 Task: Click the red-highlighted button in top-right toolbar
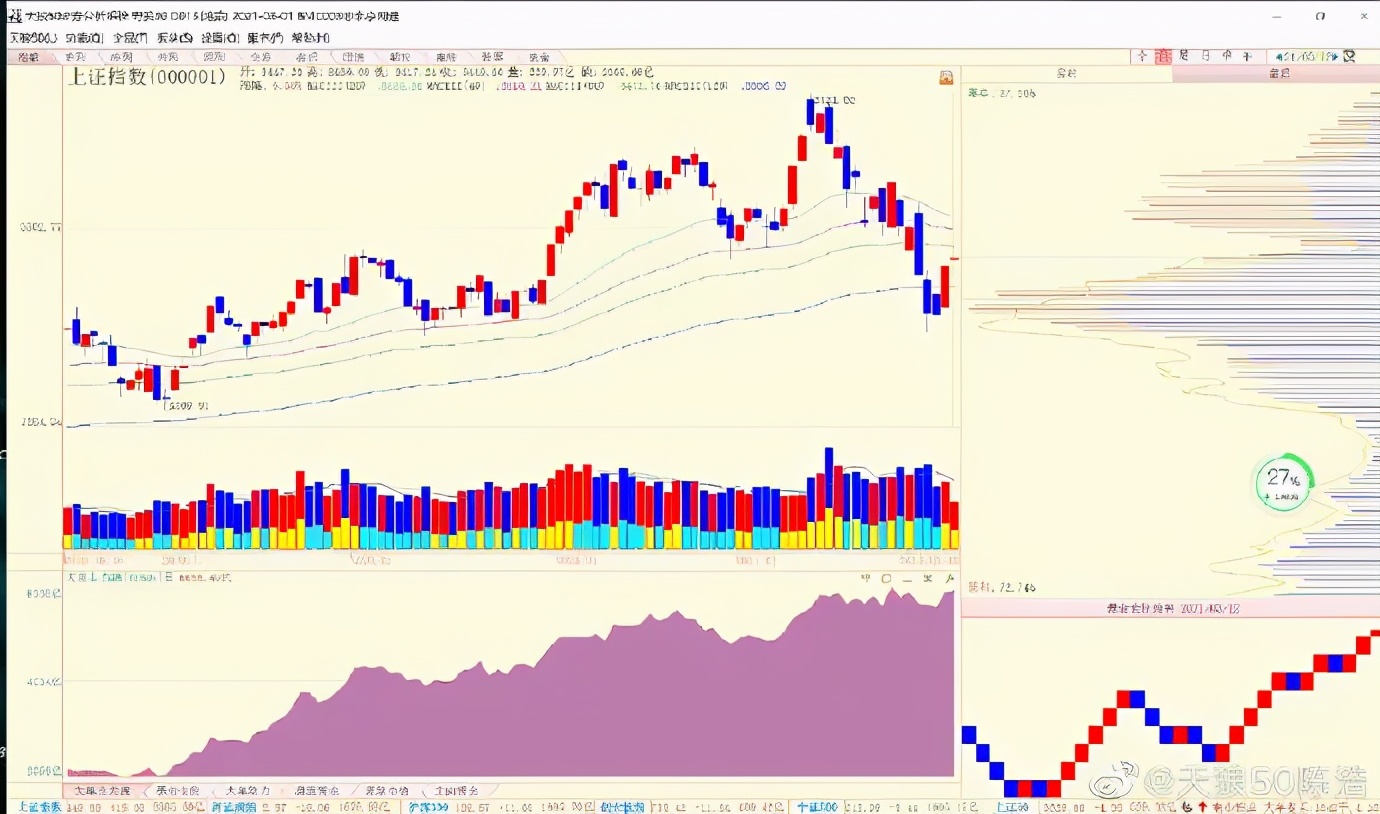1163,56
